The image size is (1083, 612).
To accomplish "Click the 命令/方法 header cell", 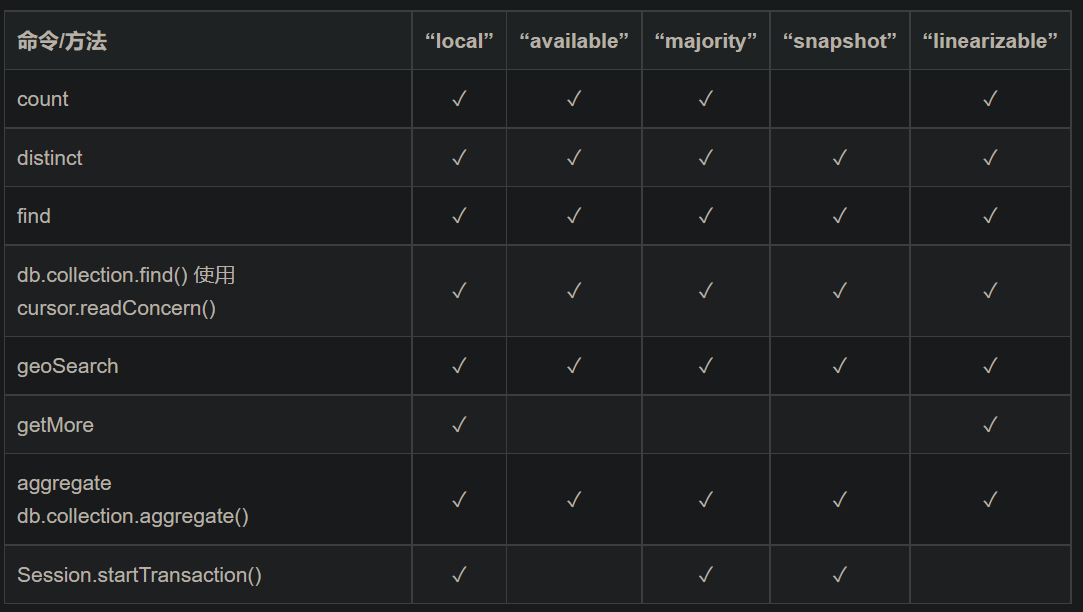I will 208,41.
